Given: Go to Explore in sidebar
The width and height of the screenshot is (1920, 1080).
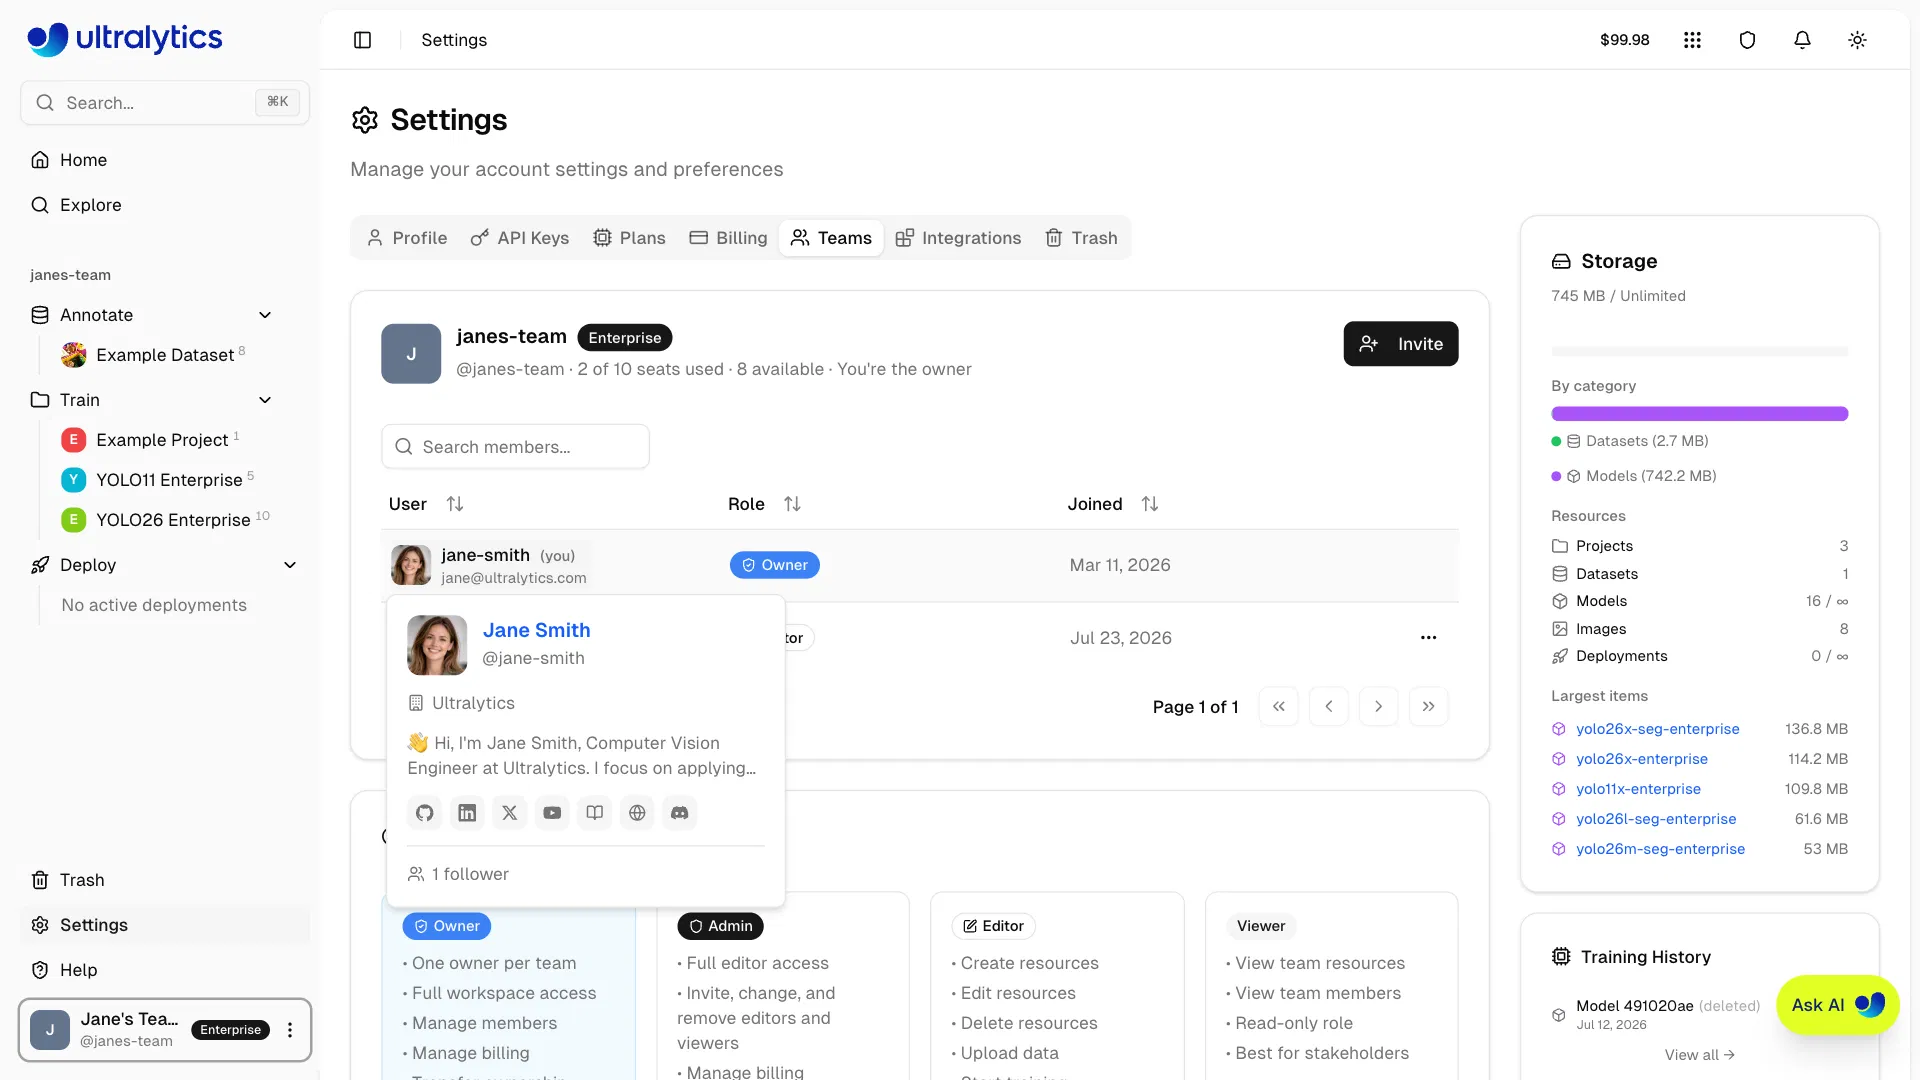Looking at the screenshot, I should click(90, 205).
